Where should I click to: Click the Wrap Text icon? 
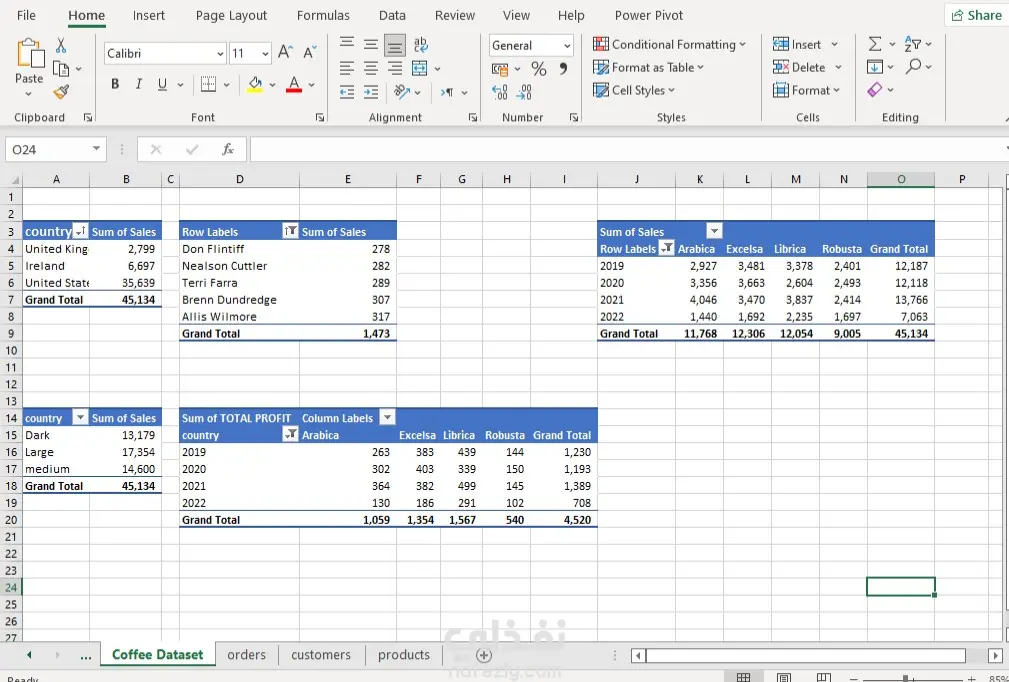tap(420, 44)
